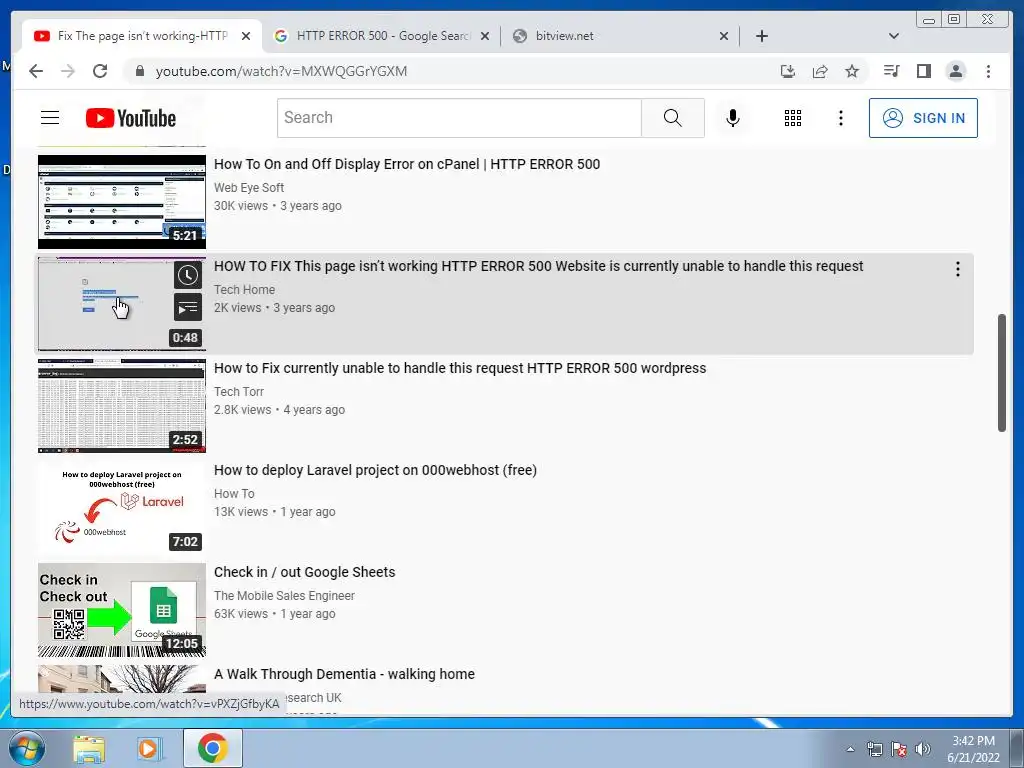Close the bitview.net tab
1024x768 pixels.
point(724,36)
